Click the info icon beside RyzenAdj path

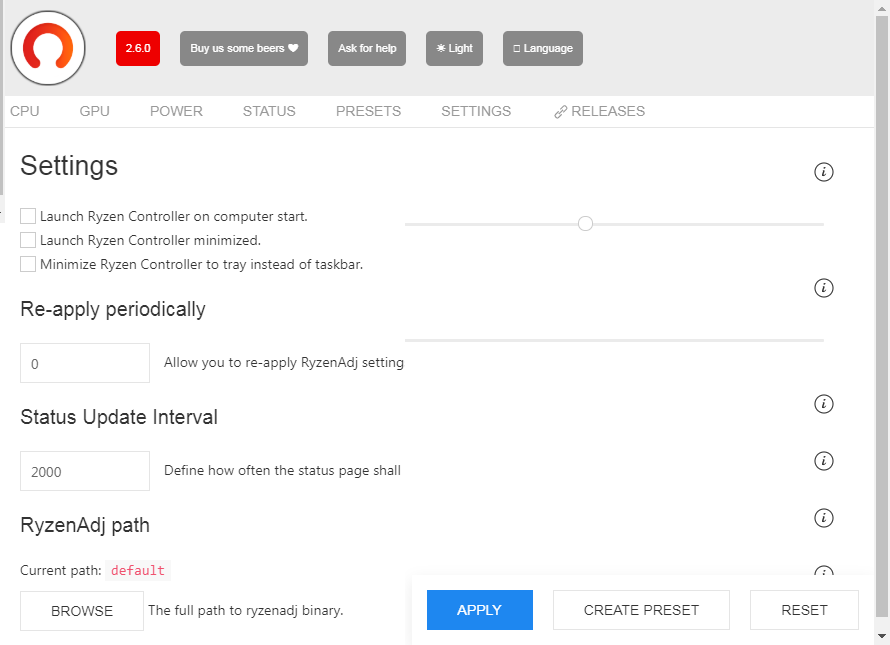[824, 518]
